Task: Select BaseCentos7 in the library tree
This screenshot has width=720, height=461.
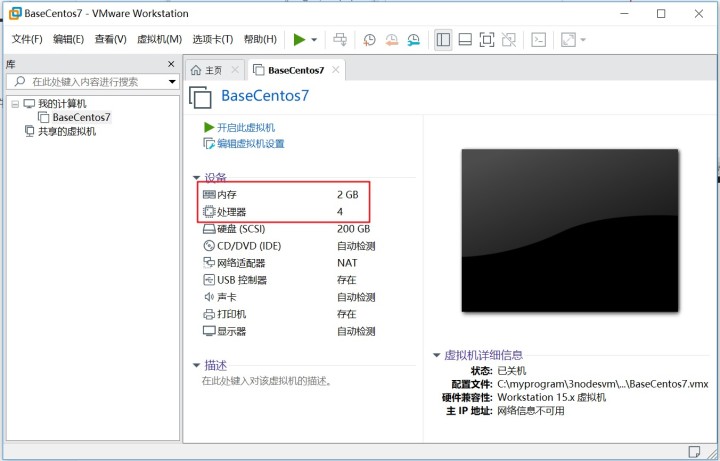Action: coord(81,118)
